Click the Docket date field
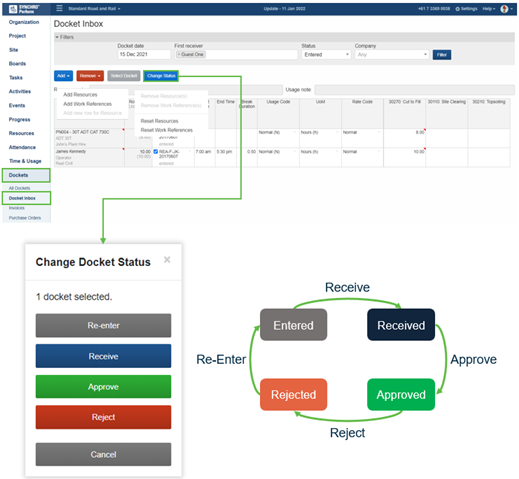 pyautogui.click(x=144, y=54)
